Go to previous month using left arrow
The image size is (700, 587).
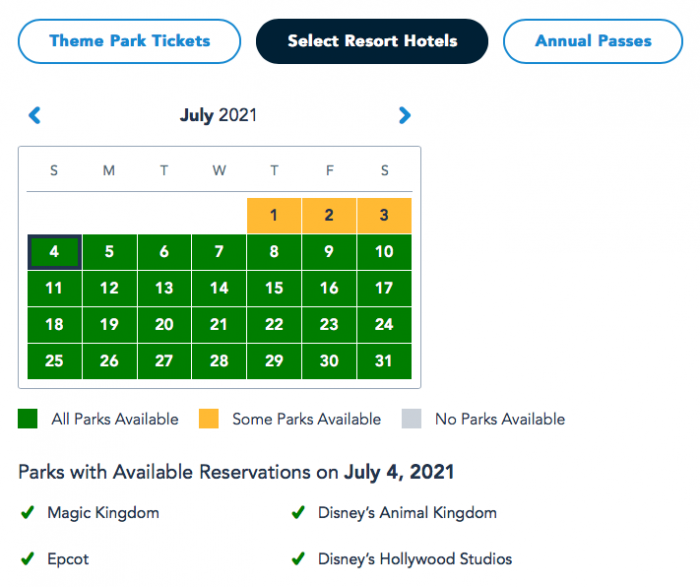[35, 116]
